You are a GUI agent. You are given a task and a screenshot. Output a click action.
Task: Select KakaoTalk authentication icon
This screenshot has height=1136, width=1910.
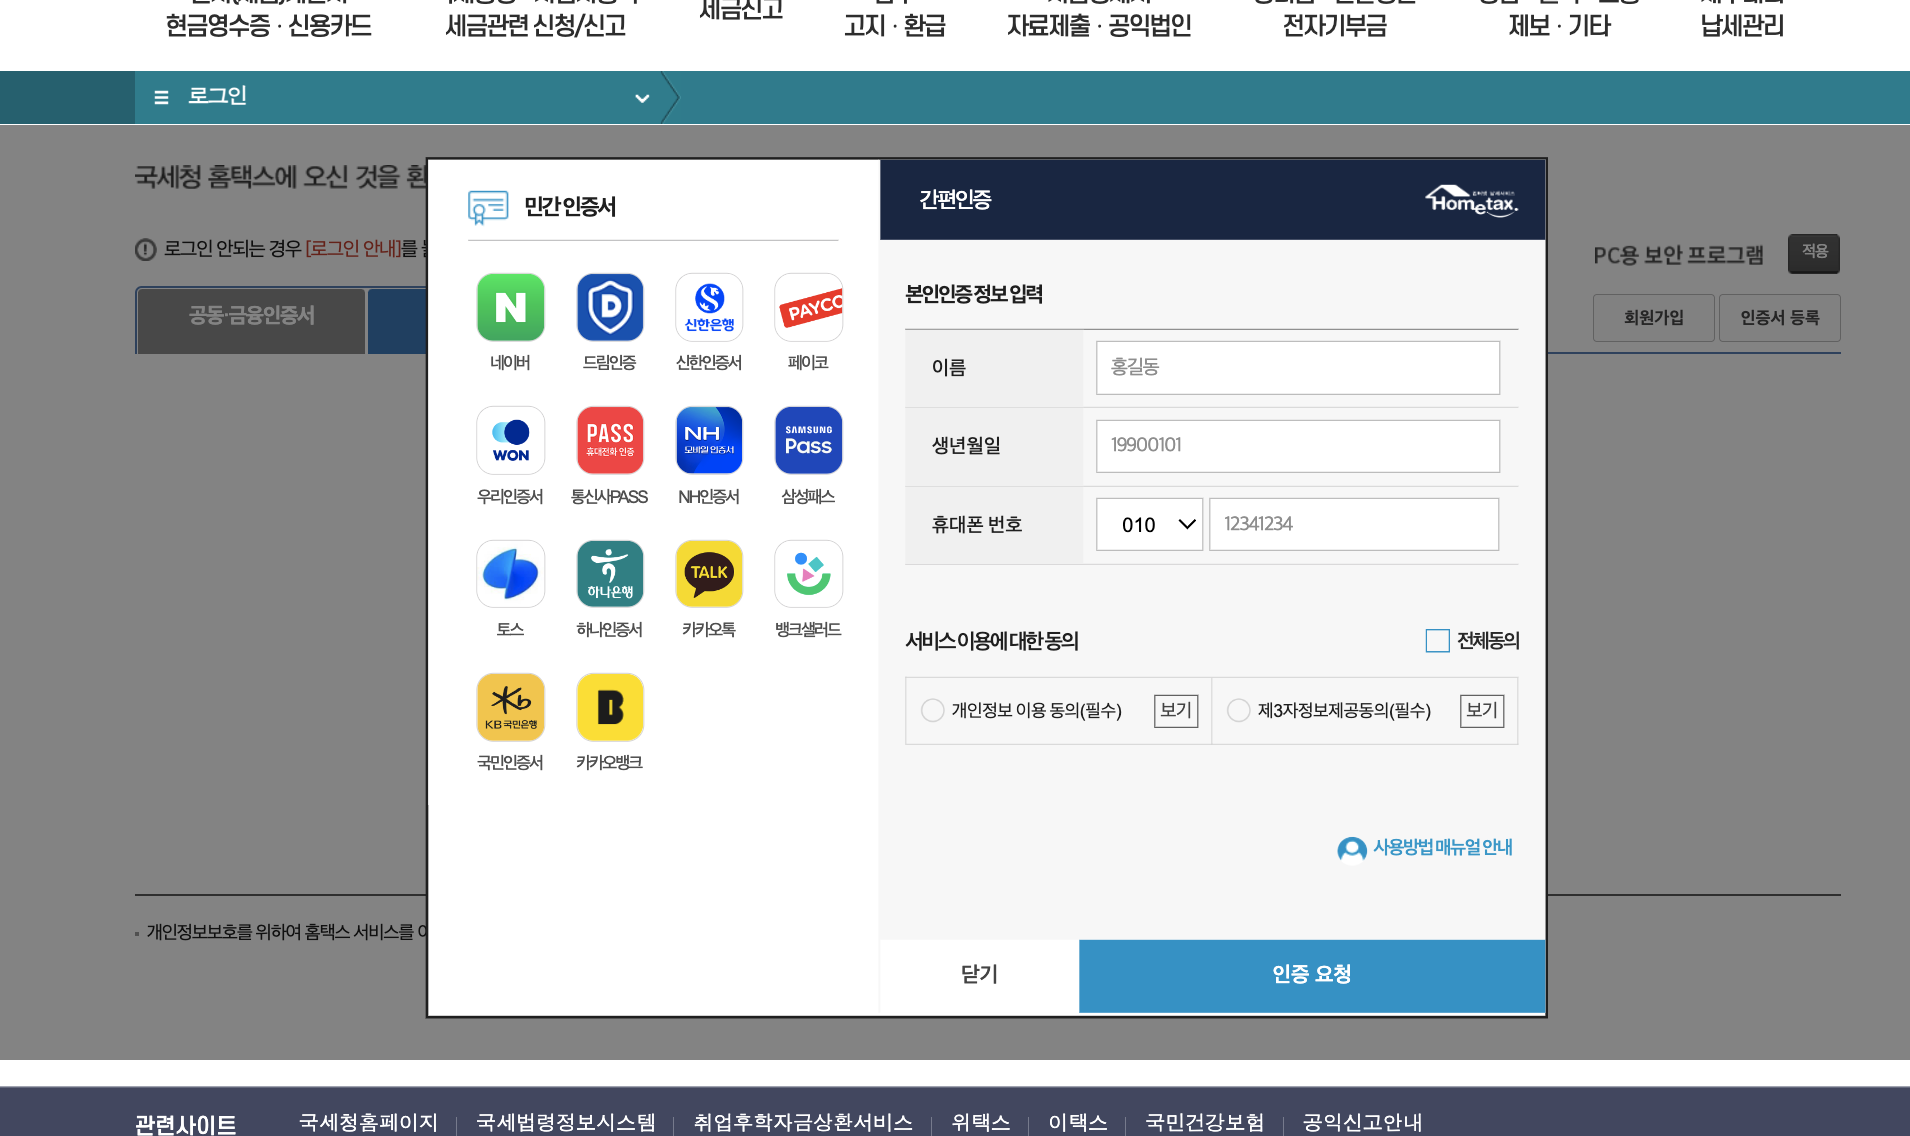(709, 573)
